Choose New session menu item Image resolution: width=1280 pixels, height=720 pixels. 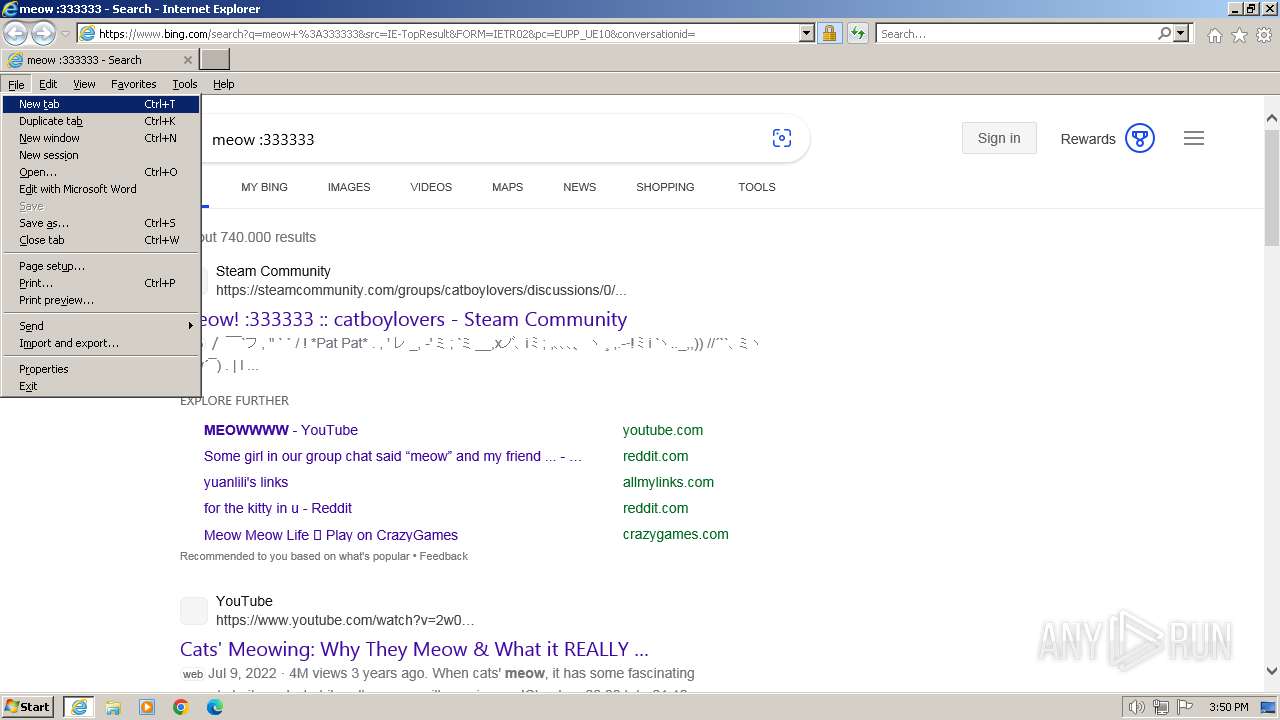[x=100, y=155]
